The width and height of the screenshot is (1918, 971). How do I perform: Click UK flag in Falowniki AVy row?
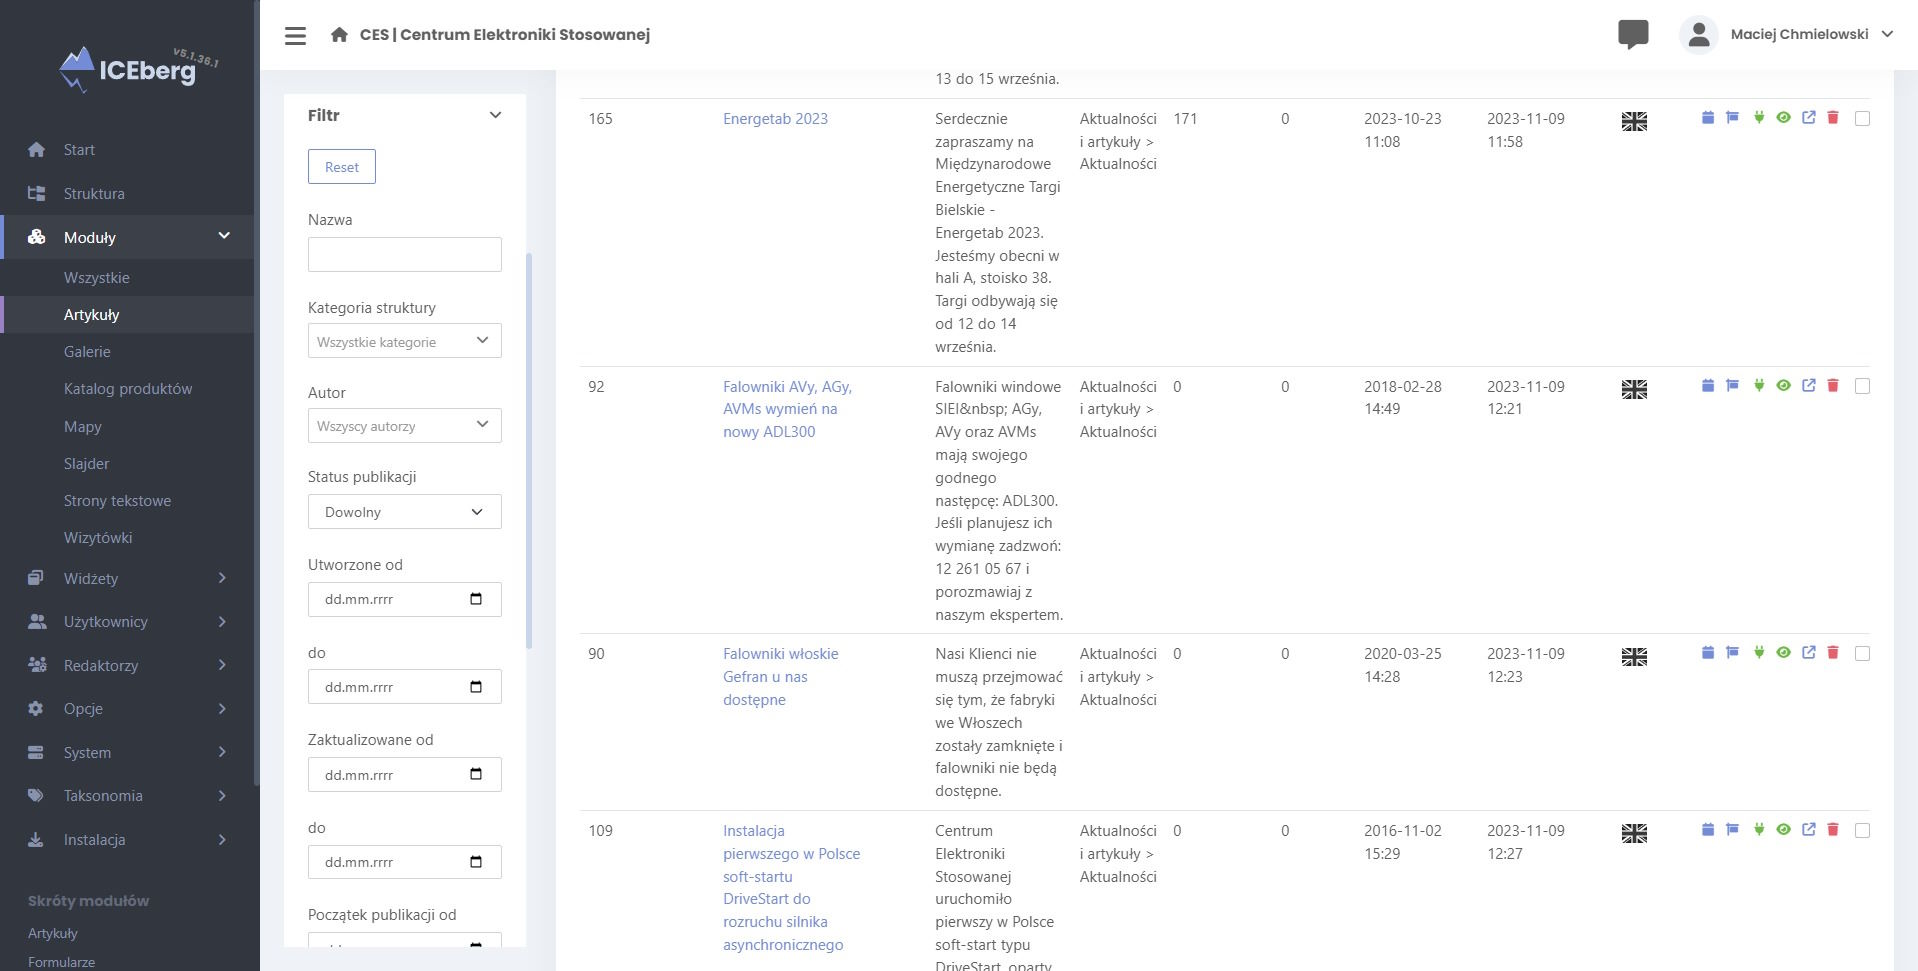click(1634, 389)
